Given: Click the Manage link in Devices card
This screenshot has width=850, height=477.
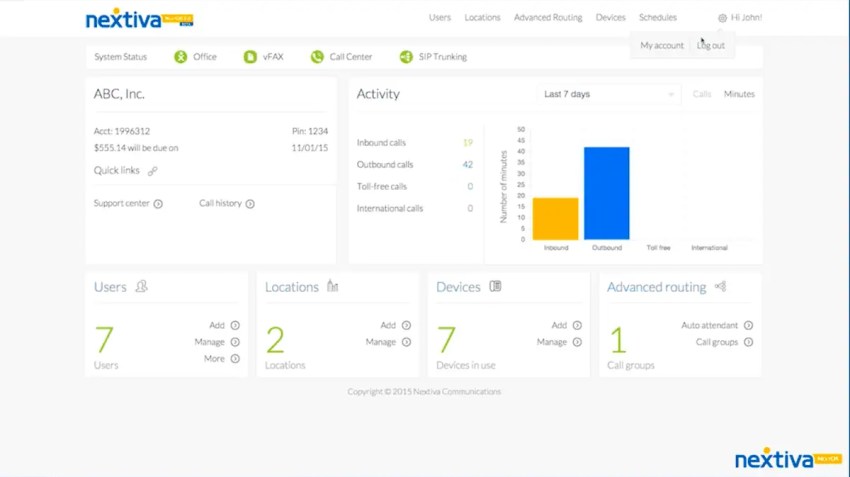Looking at the screenshot, I should [x=552, y=342].
